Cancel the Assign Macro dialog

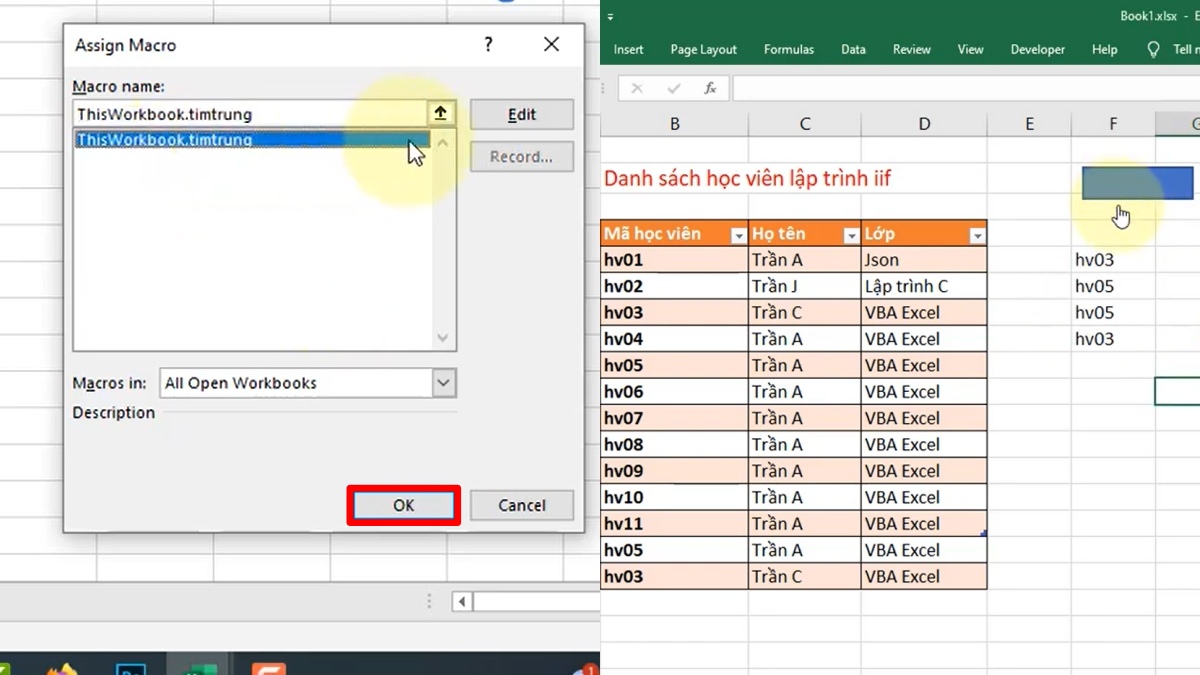tap(522, 506)
